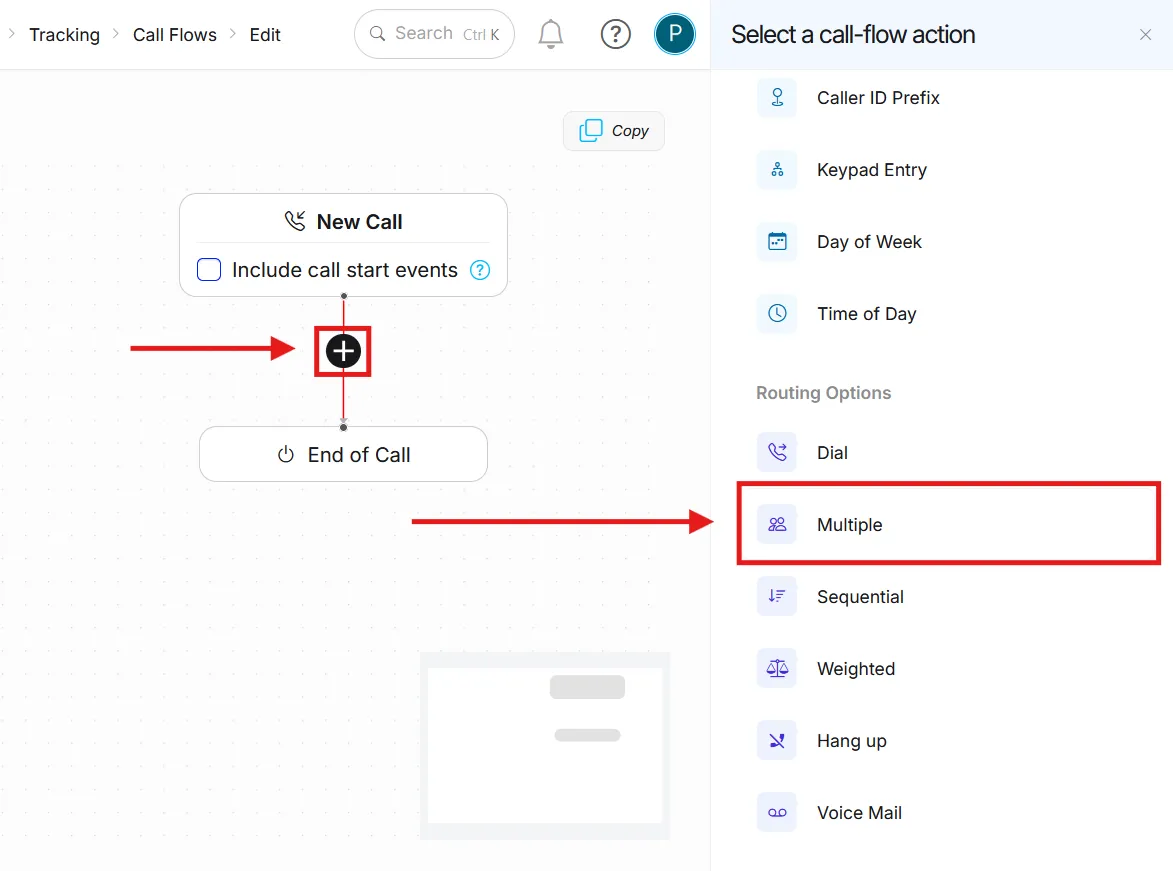Select the New Call node title

tap(359, 221)
